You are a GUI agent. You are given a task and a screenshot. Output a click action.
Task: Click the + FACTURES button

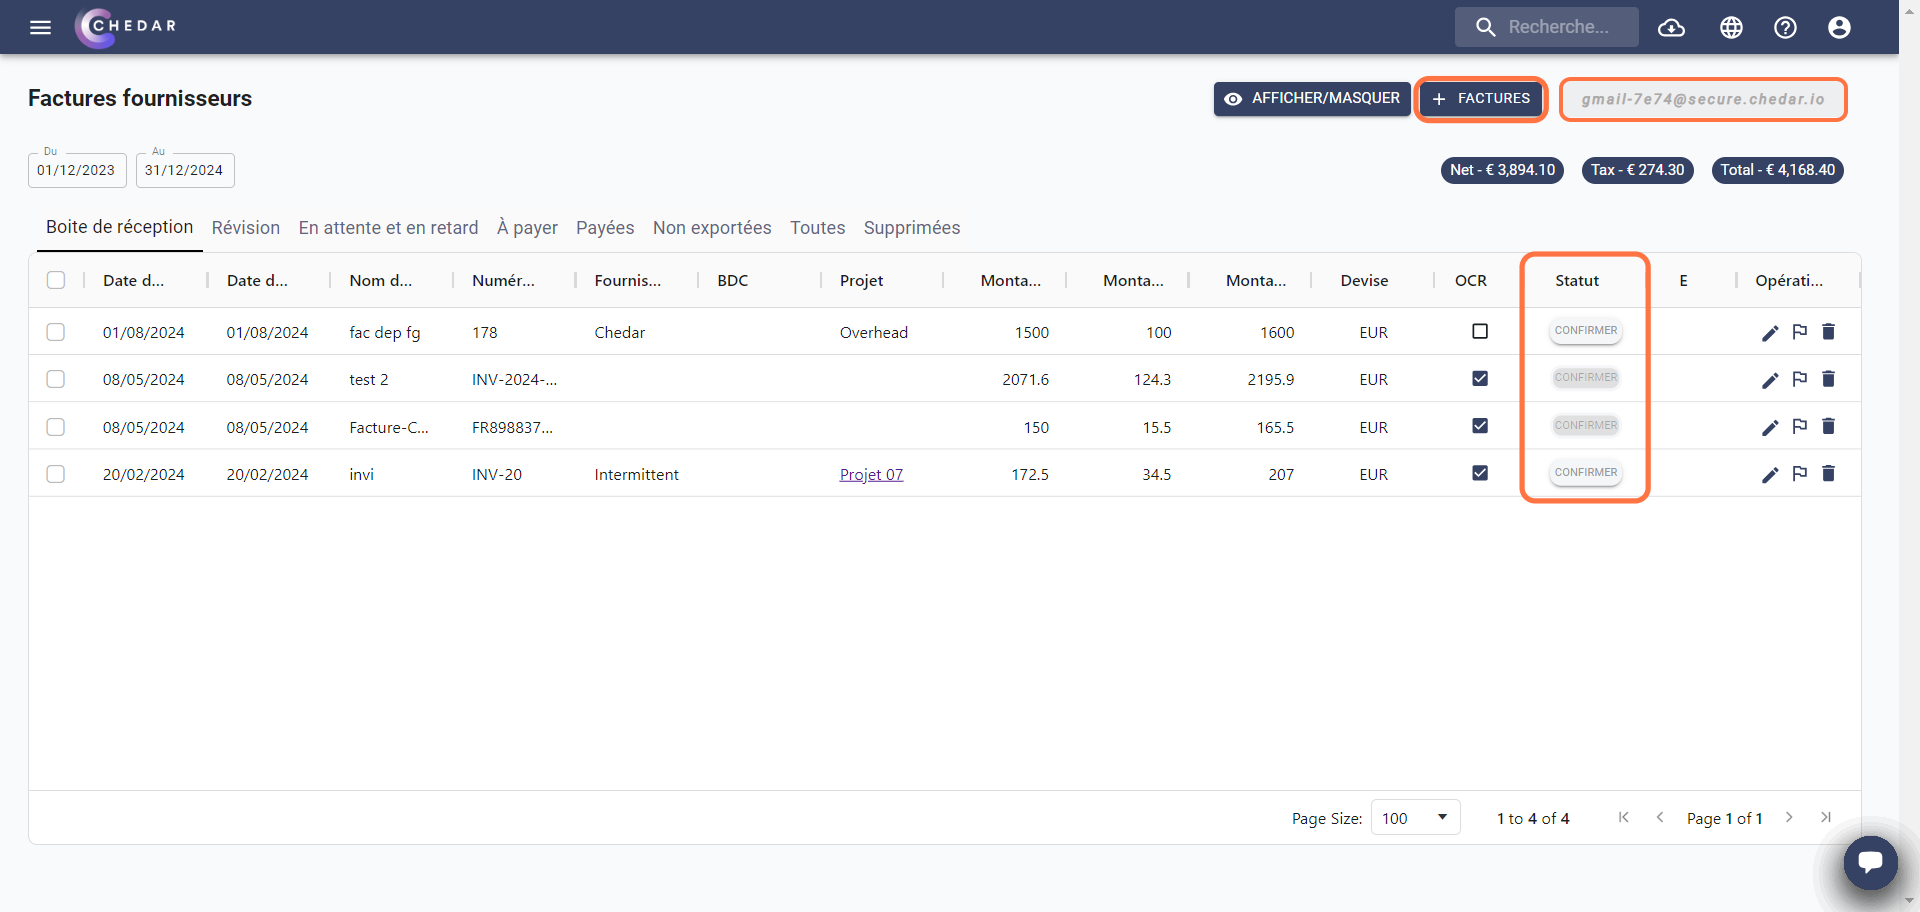1481,99
